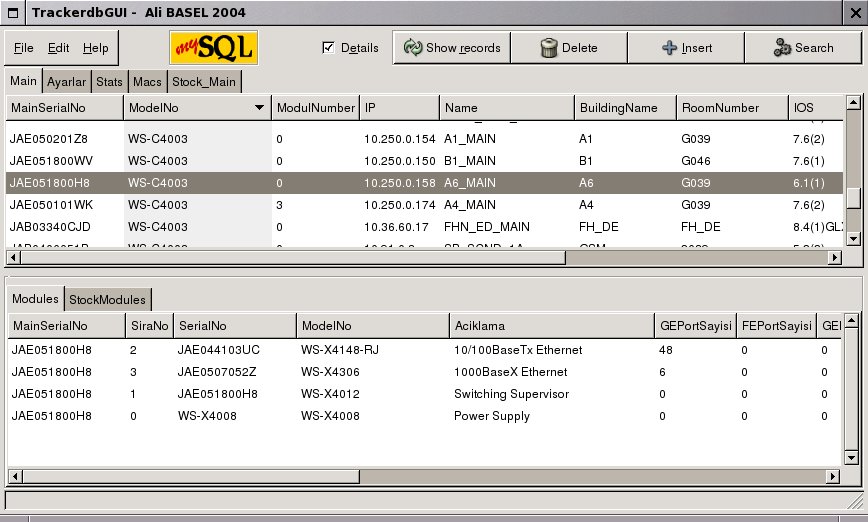Open the Edit menu
This screenshot has width=868, height=522.
click(58, 48)
